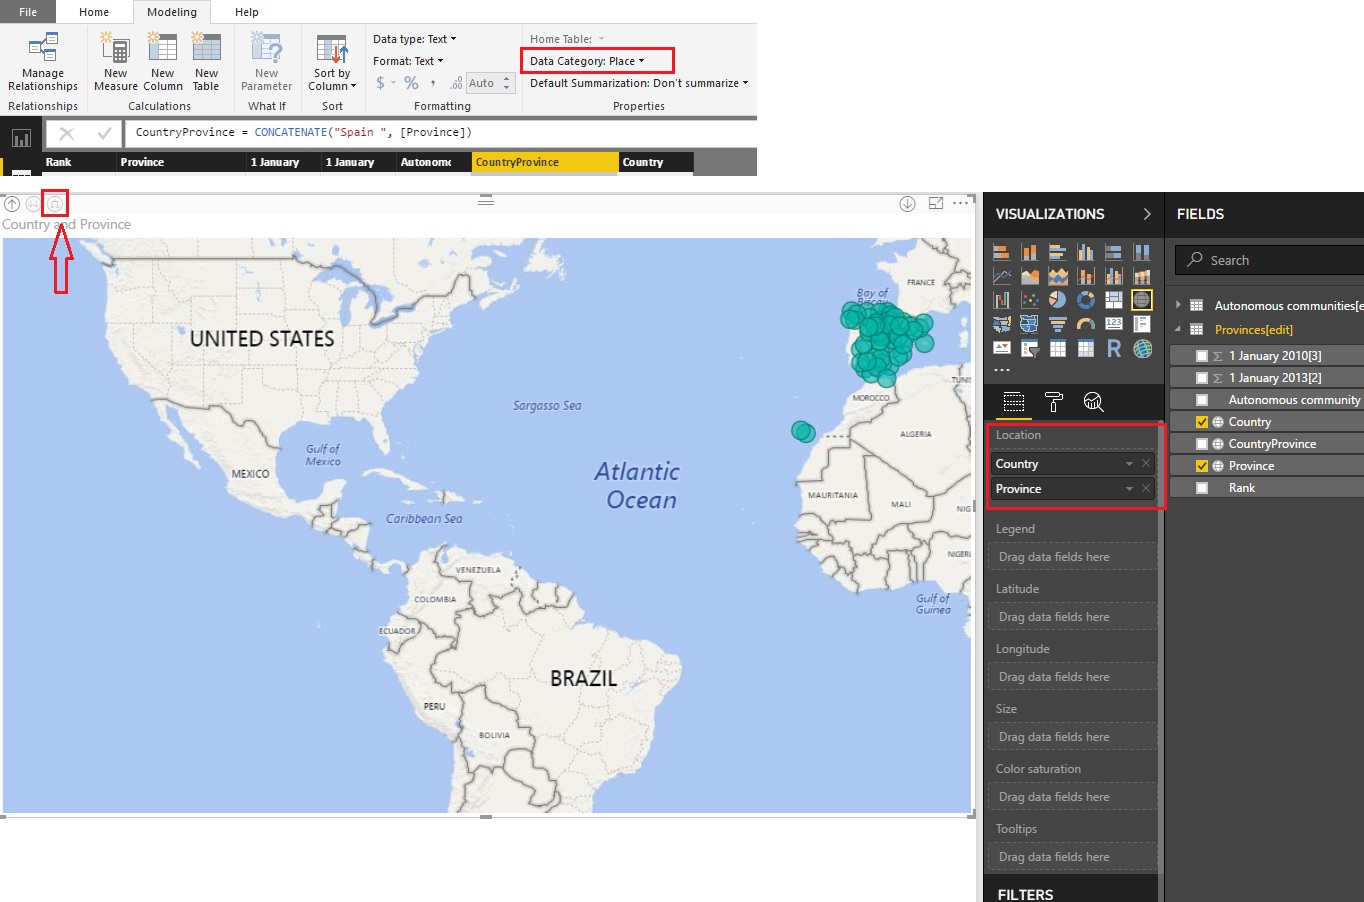The width and height of the screenshot is (1364, 902).
Task: Switch to the Home tab
Action: 94,12
